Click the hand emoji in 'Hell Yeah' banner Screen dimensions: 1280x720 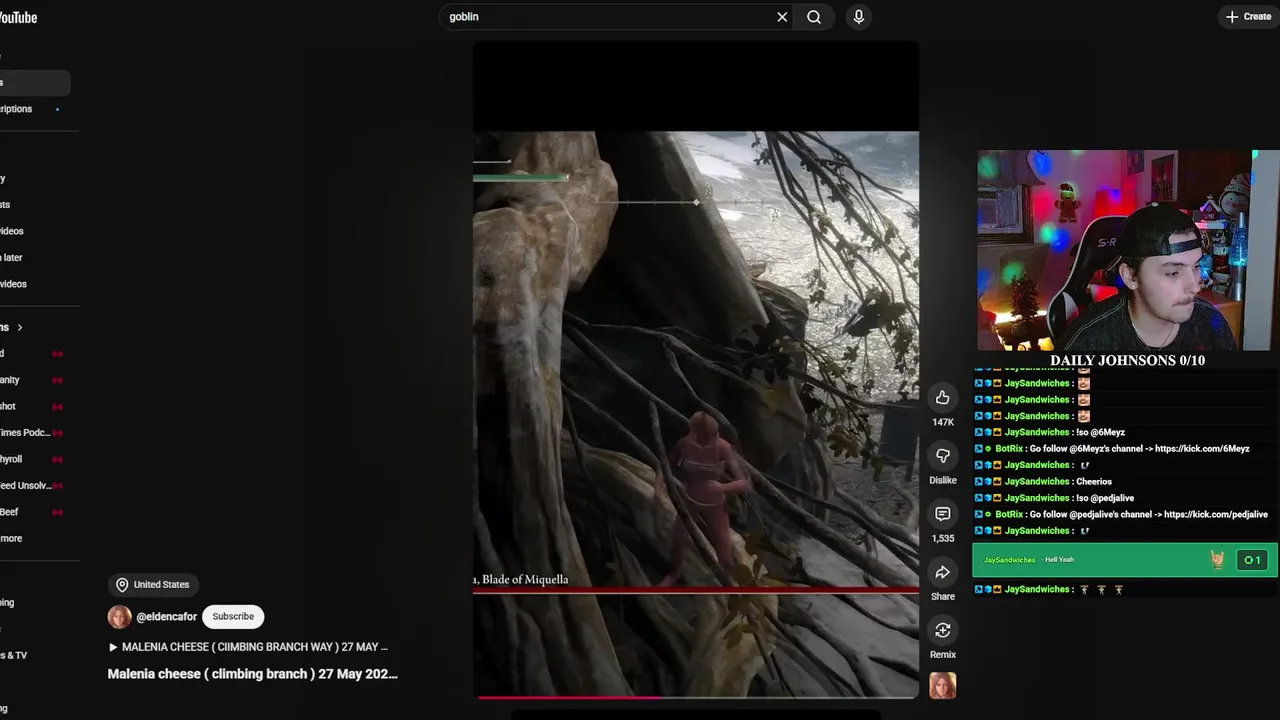[1217, 560]
